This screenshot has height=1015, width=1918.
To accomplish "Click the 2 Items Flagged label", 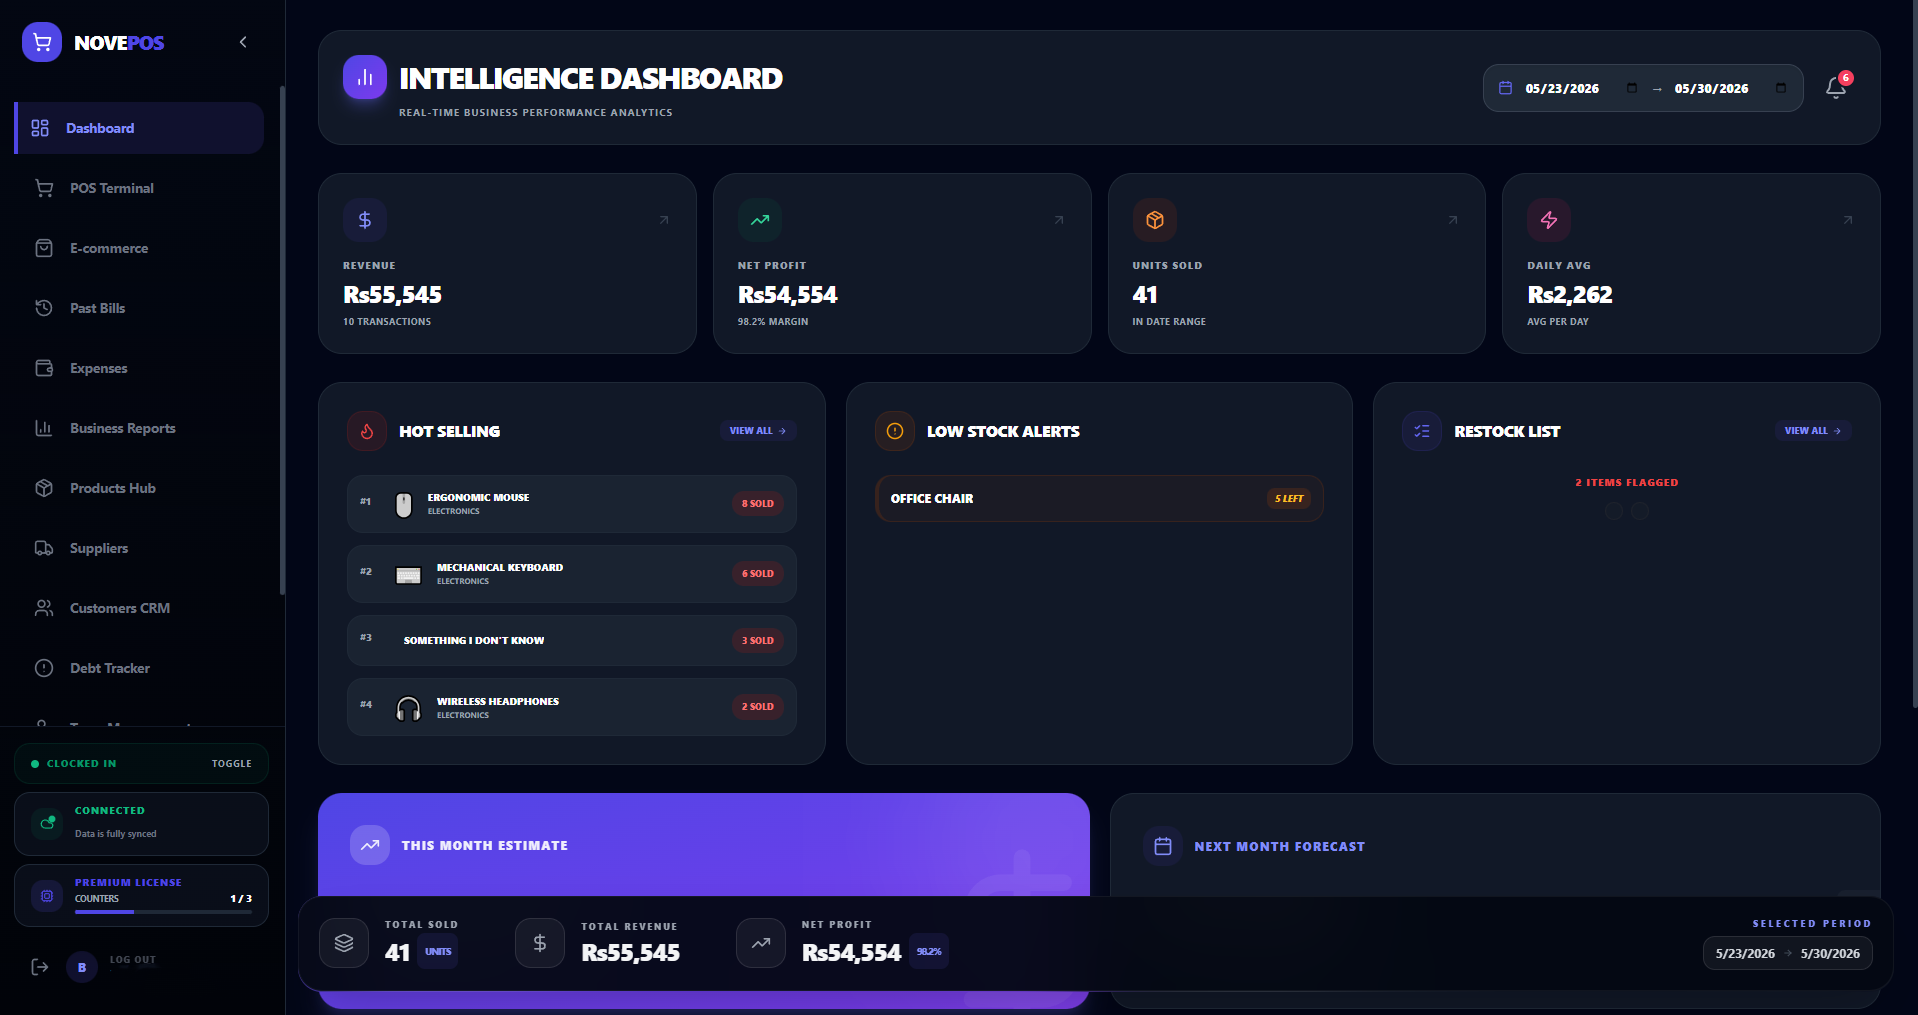I will tap(1627, 483).
